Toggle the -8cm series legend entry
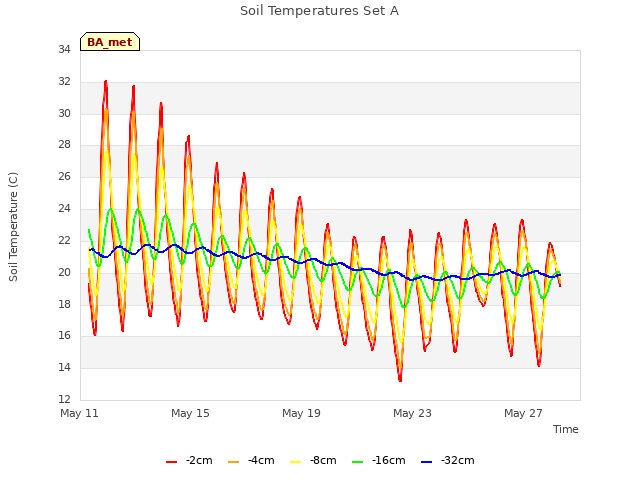This screenshot has width=640, height=480. tap(313, 460)
